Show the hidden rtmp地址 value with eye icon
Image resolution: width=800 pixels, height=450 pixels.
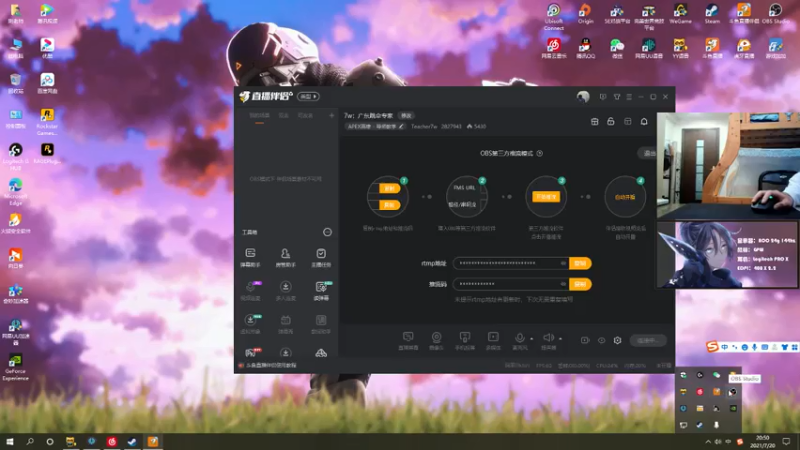click(x=563, y=263)
